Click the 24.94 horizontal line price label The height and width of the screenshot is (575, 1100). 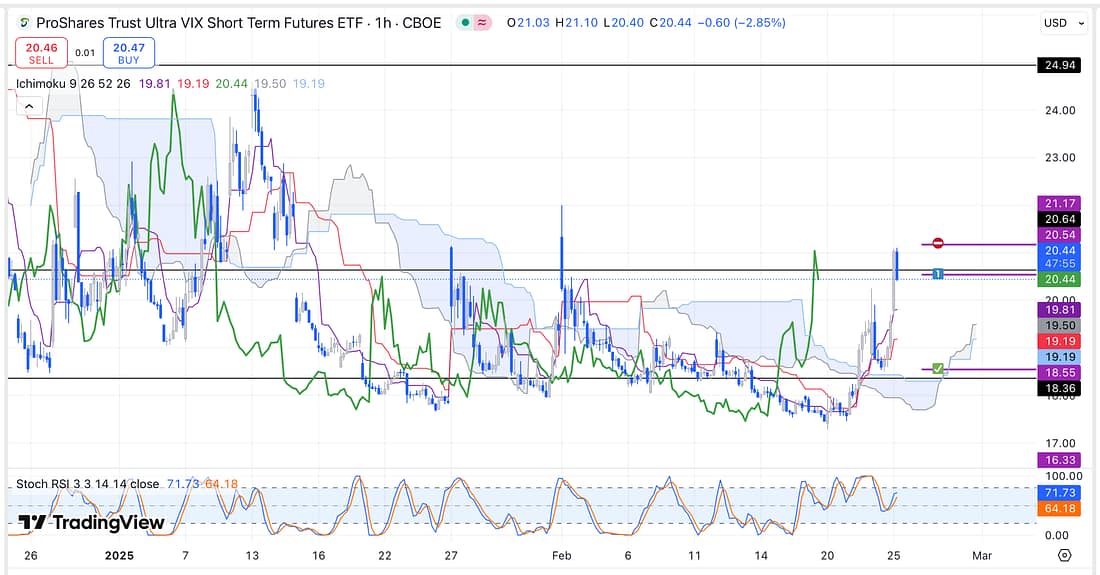pyautogui.click(x=1060, y=66)
